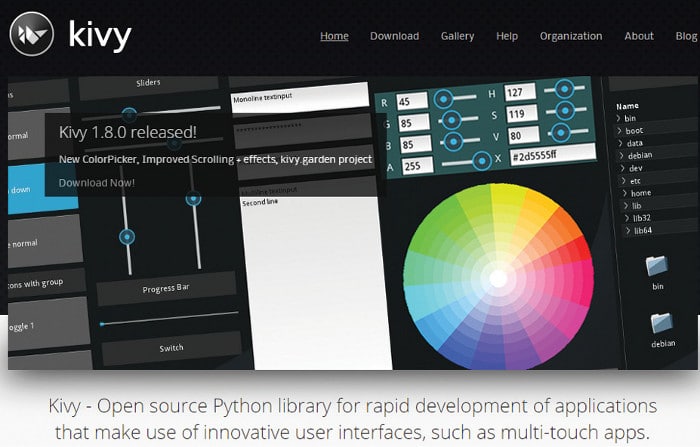The width and height of the screenshot is (700, 447).
Task: Click the bin folder icon
Action: click(657, 266)
